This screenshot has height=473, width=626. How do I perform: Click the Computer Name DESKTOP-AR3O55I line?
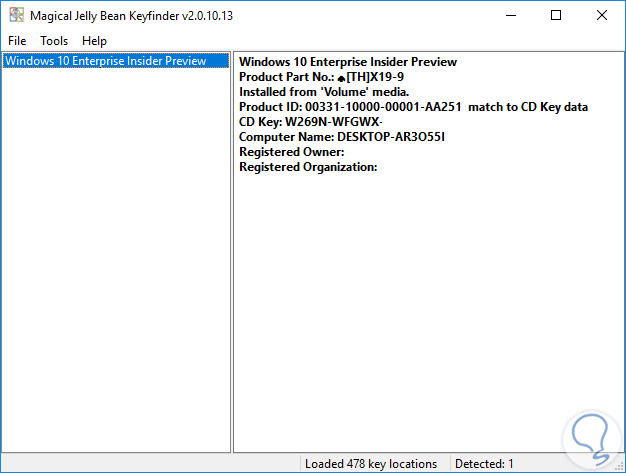coord(342,137)
